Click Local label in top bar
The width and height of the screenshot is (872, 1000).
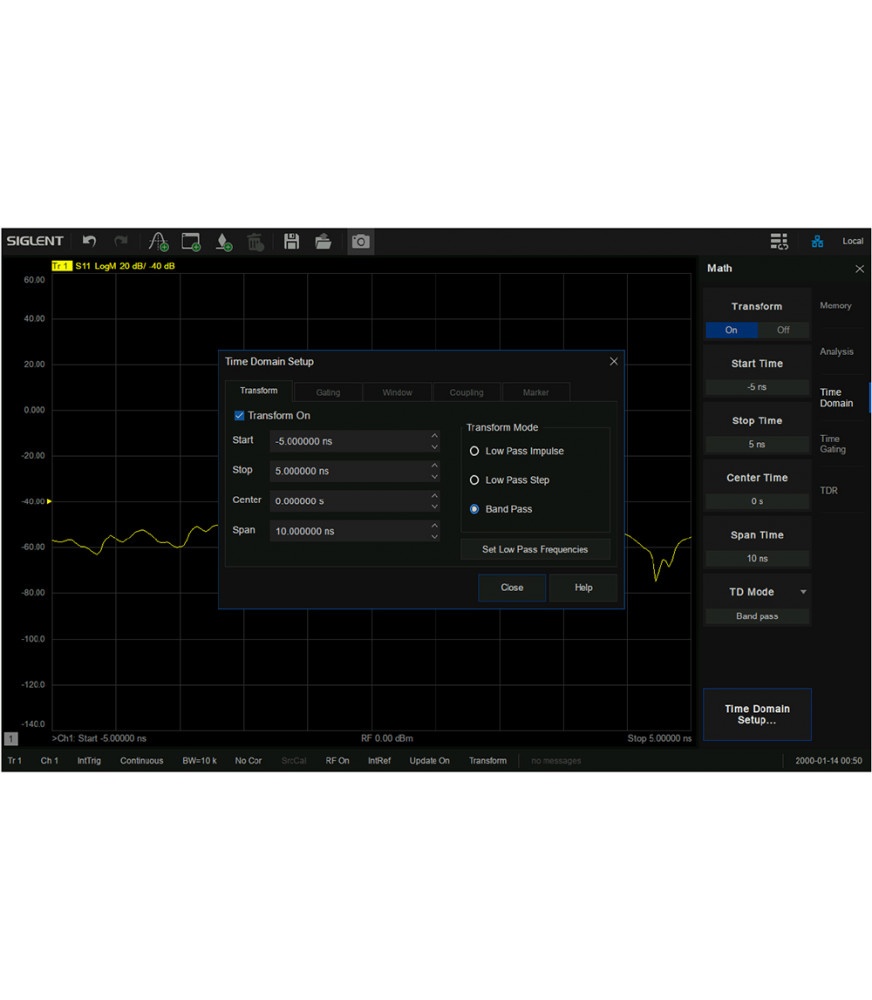pos(852,241)
